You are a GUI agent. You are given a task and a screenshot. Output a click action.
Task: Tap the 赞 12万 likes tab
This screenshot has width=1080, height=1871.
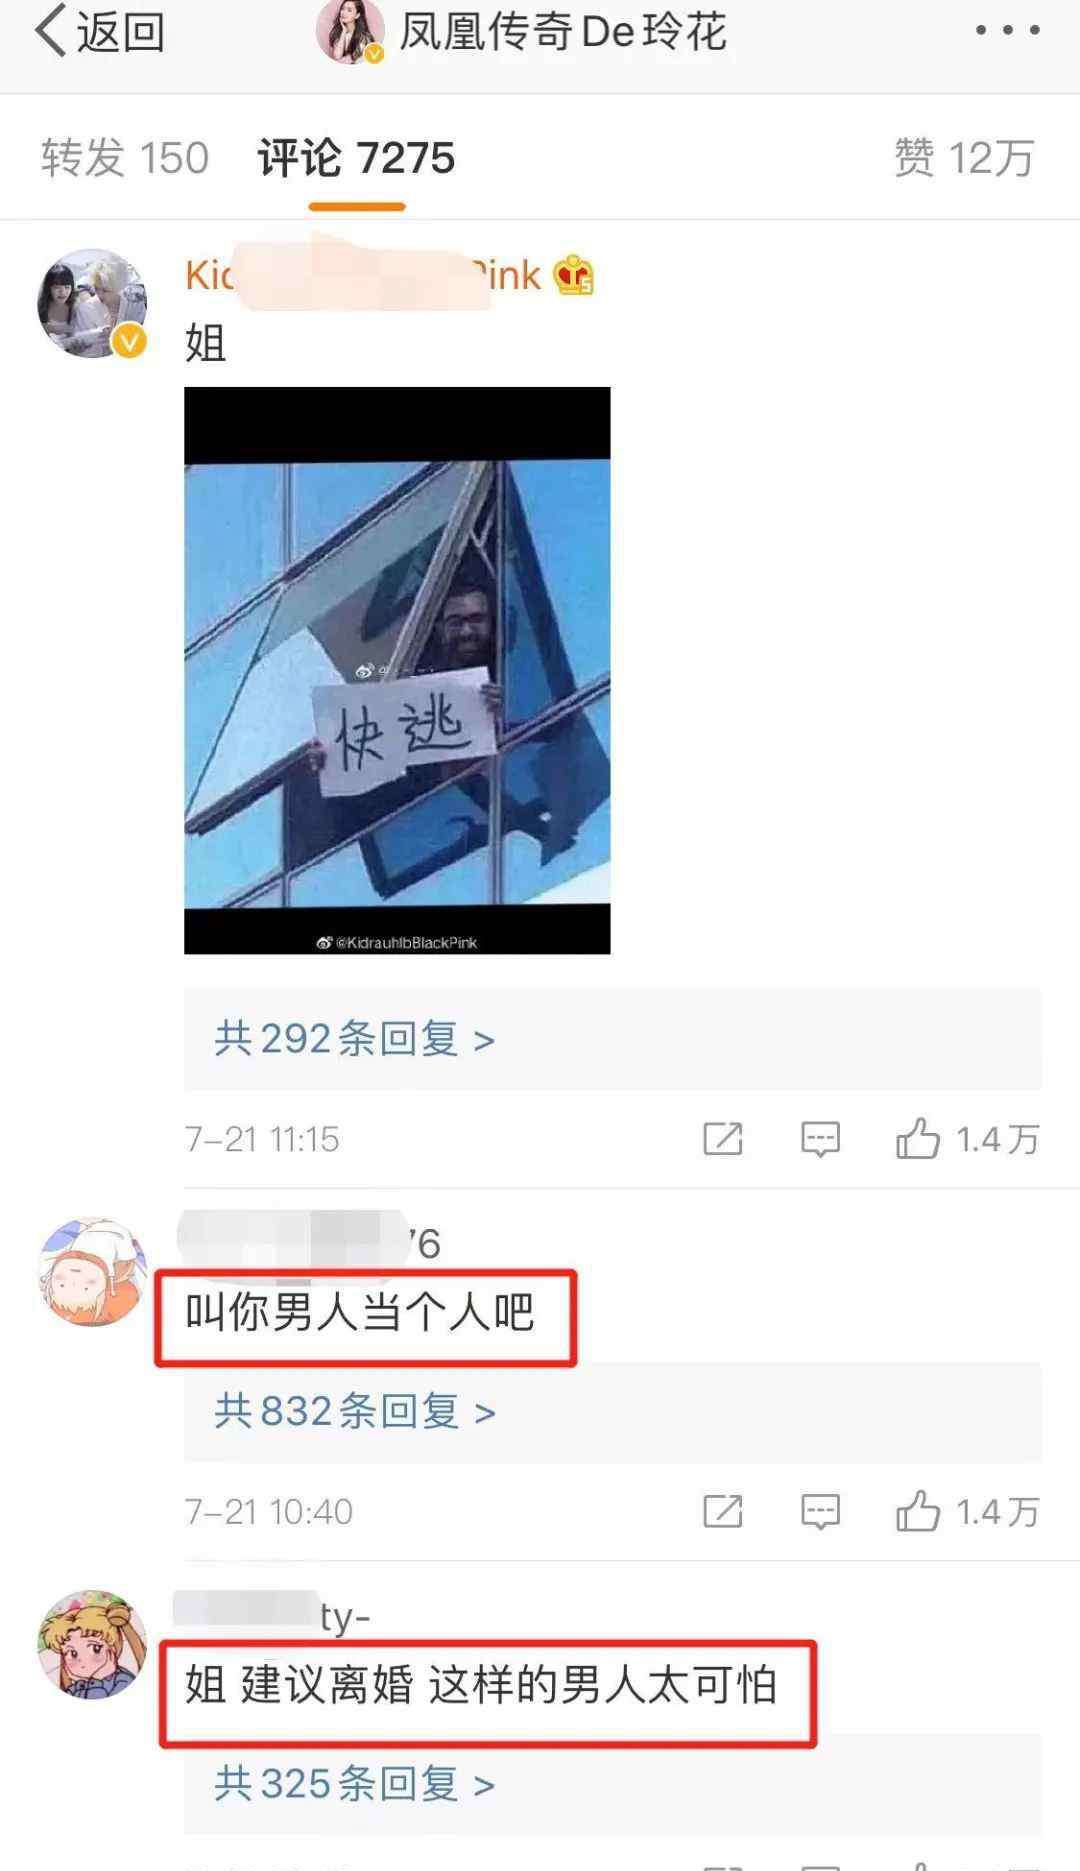964,158
